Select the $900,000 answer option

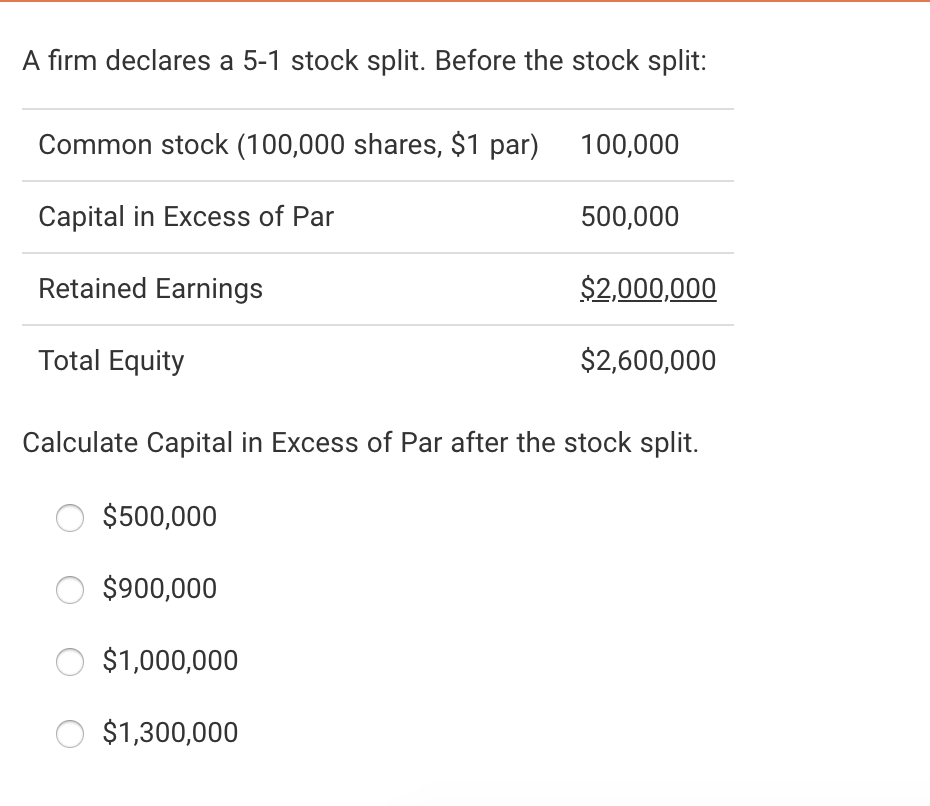point(70,590)
